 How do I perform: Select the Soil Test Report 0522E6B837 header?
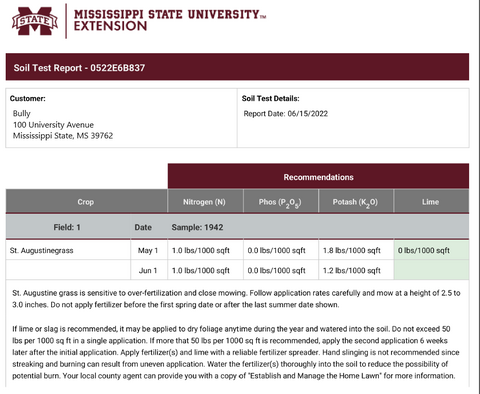click(237, 67)
